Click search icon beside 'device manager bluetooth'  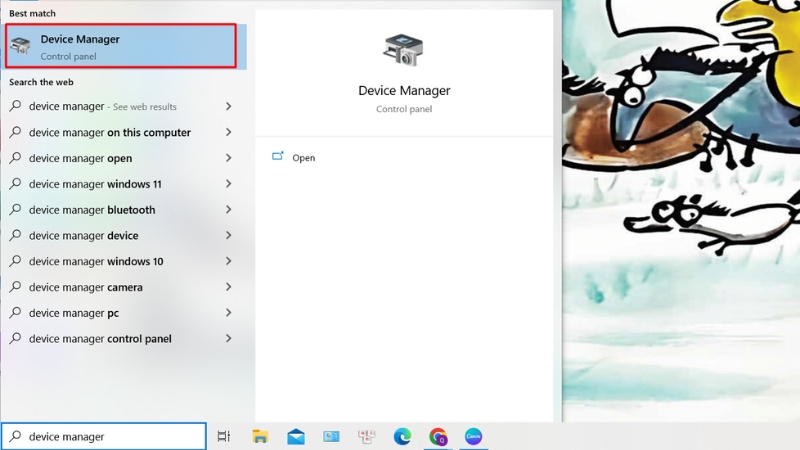[x=15, y=209]
